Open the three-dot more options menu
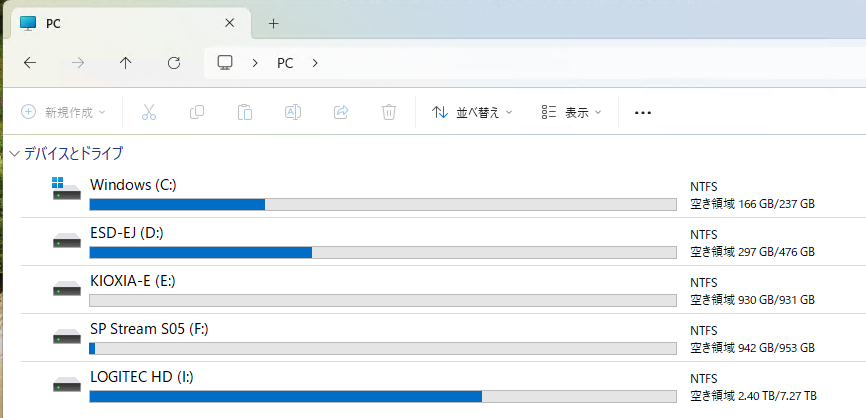The image size is (866, 418). click(643, 112)
